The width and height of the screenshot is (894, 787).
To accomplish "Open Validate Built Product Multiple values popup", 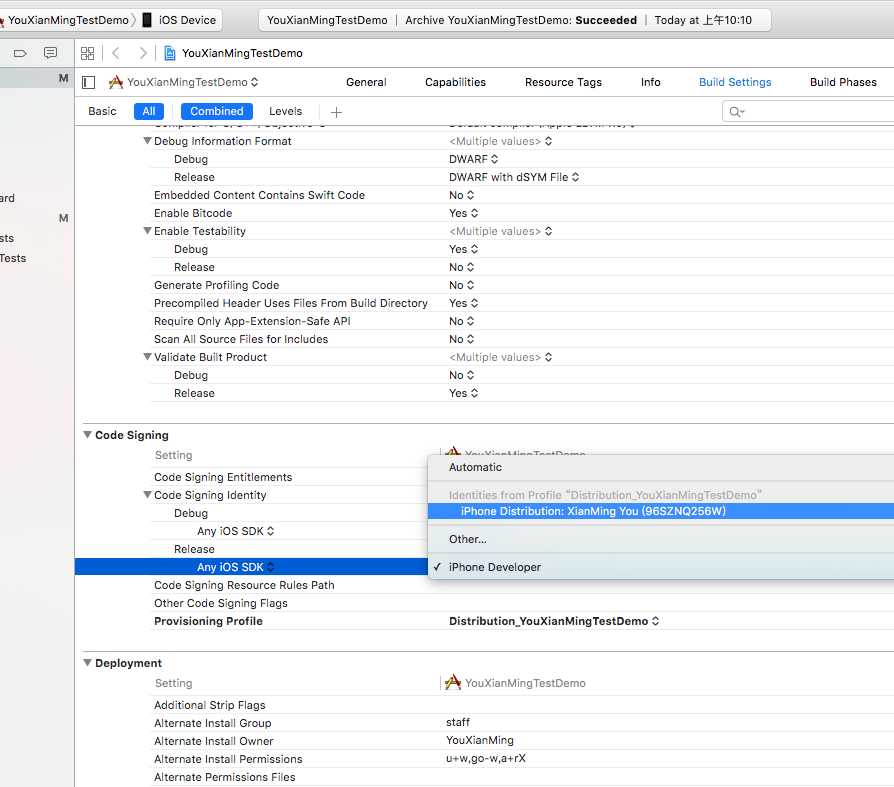I will [501, 357].
